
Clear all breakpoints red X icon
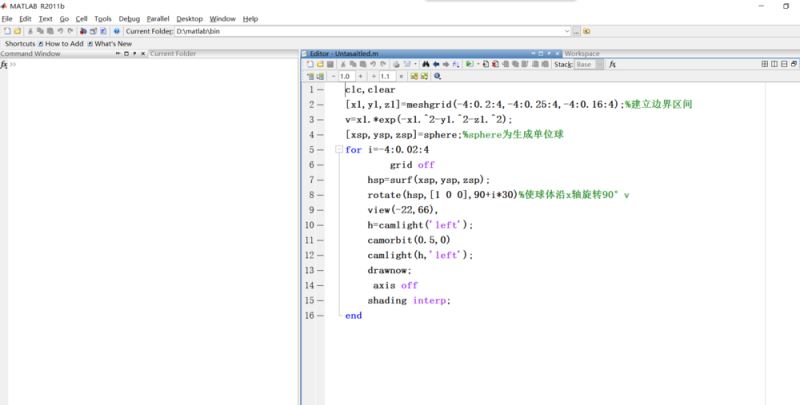495,64
